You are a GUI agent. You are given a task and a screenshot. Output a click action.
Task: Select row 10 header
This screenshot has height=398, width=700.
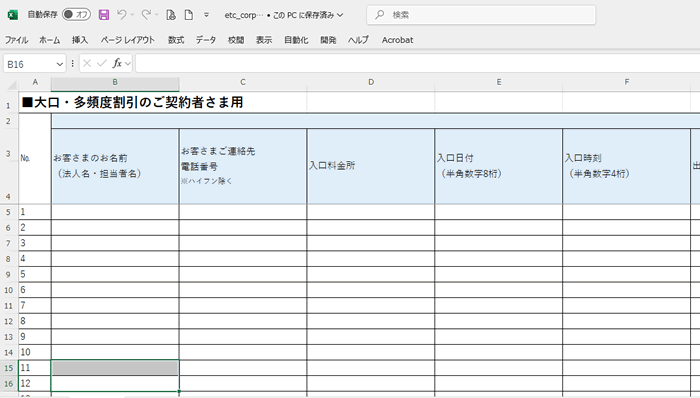[x=8, y=290]
